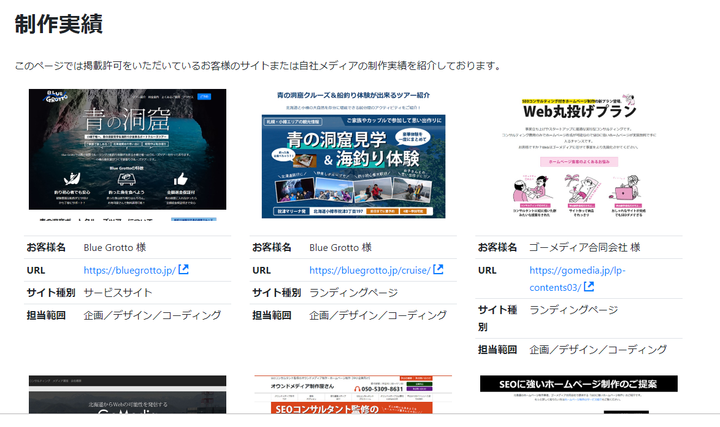Click '担当範囲' label in the first card
Image resolution: width=720 pixels, height=427 pixels.
click(46, 315)
